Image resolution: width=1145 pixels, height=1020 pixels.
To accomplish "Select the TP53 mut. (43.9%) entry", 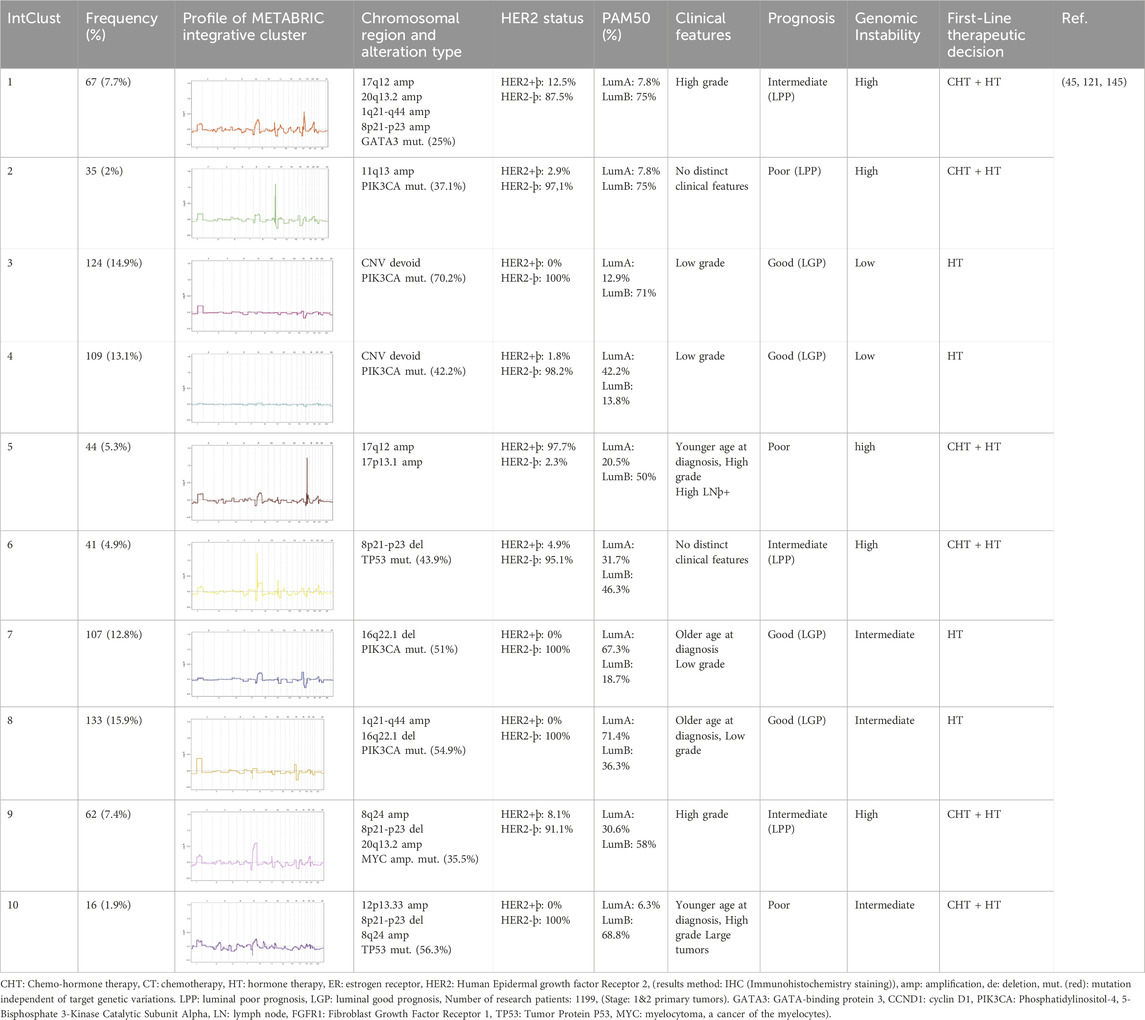I will 406,560.
